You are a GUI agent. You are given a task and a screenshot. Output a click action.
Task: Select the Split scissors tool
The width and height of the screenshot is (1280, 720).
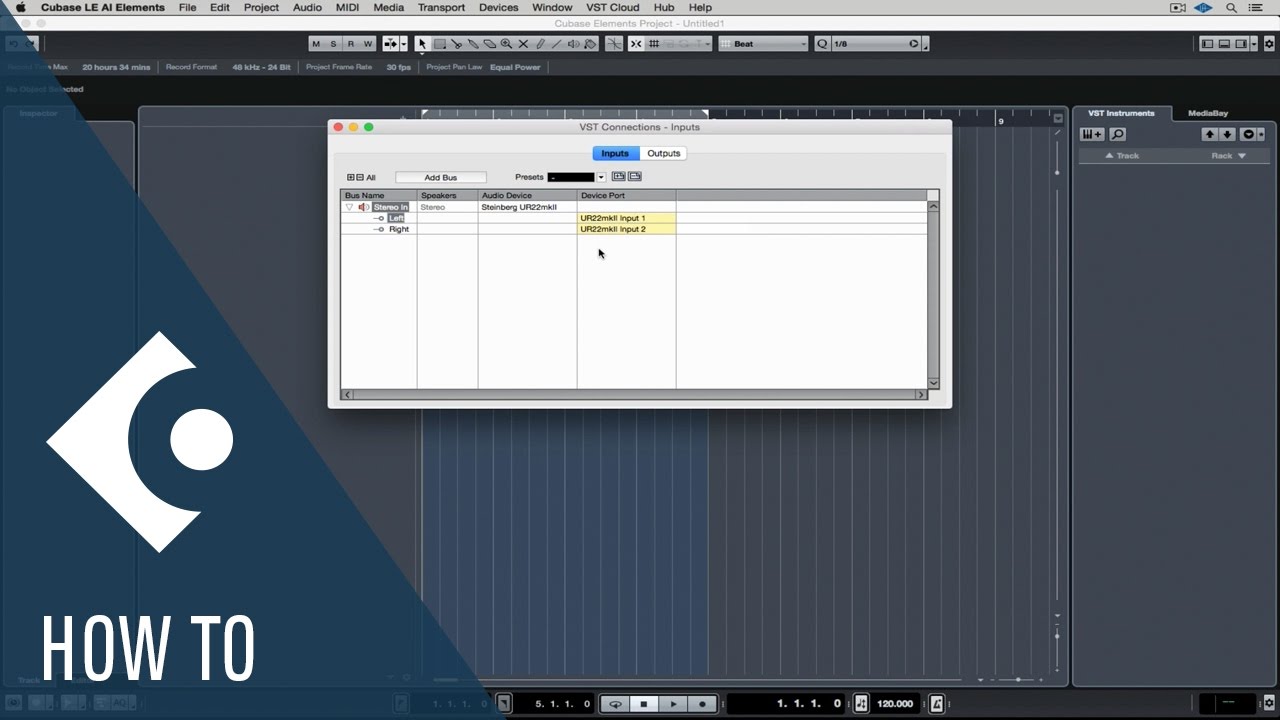[x=456, y=44]
